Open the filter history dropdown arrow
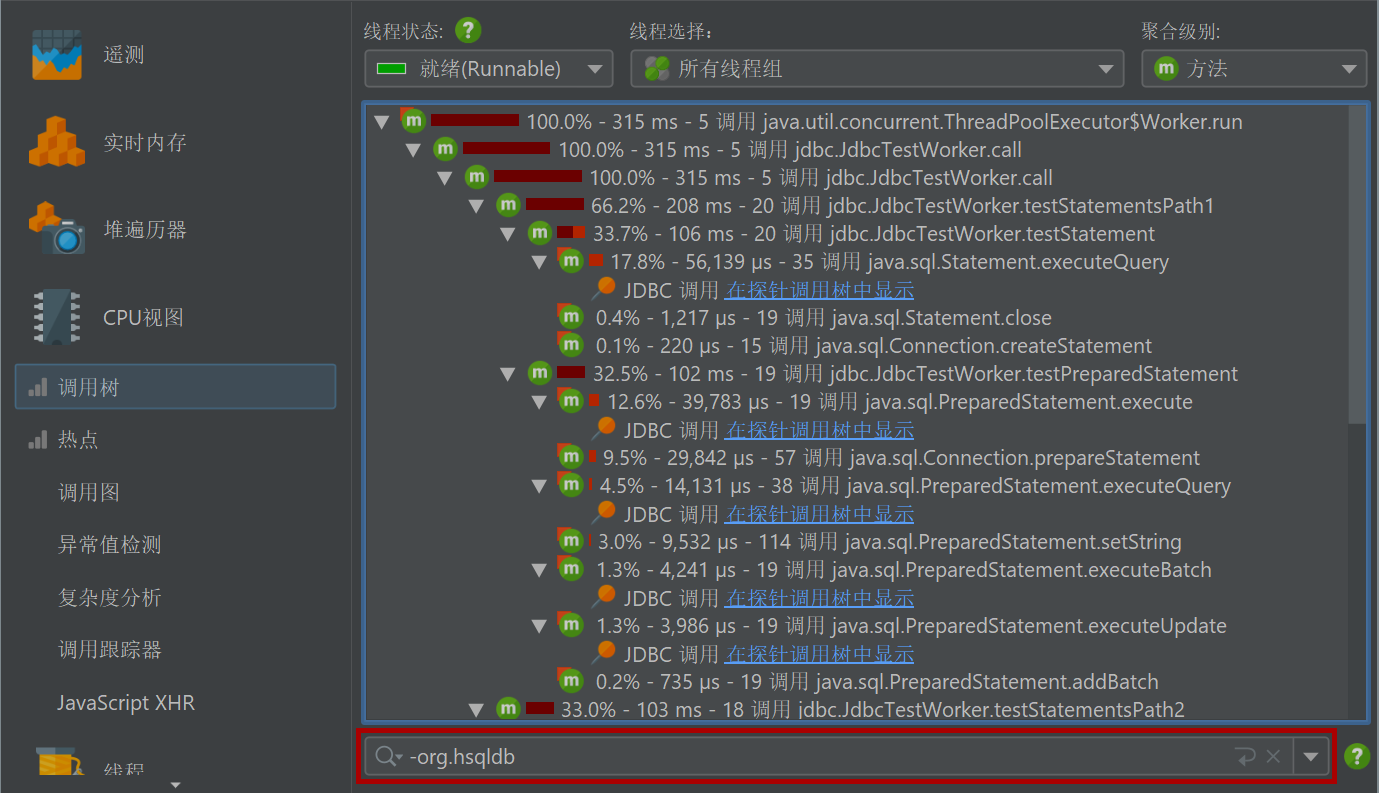1379x793 pixels. [x=1311, y=757]
